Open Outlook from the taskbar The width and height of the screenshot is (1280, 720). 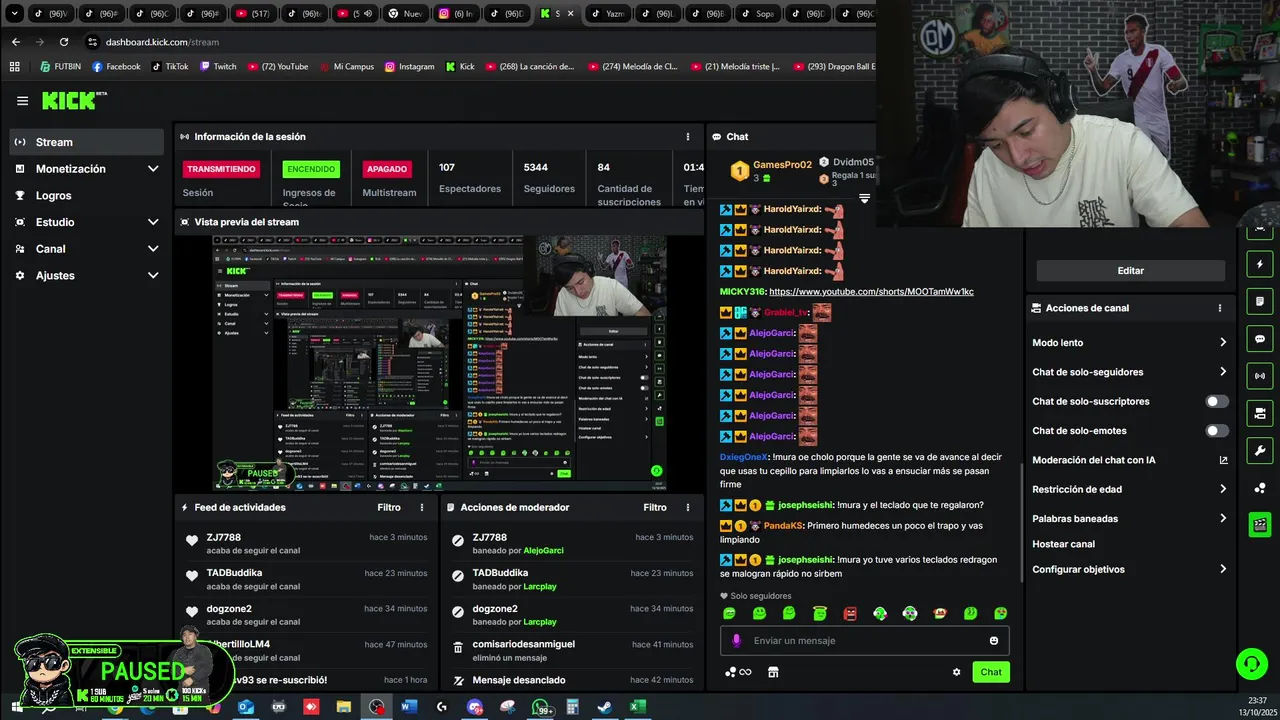point(246,707)
